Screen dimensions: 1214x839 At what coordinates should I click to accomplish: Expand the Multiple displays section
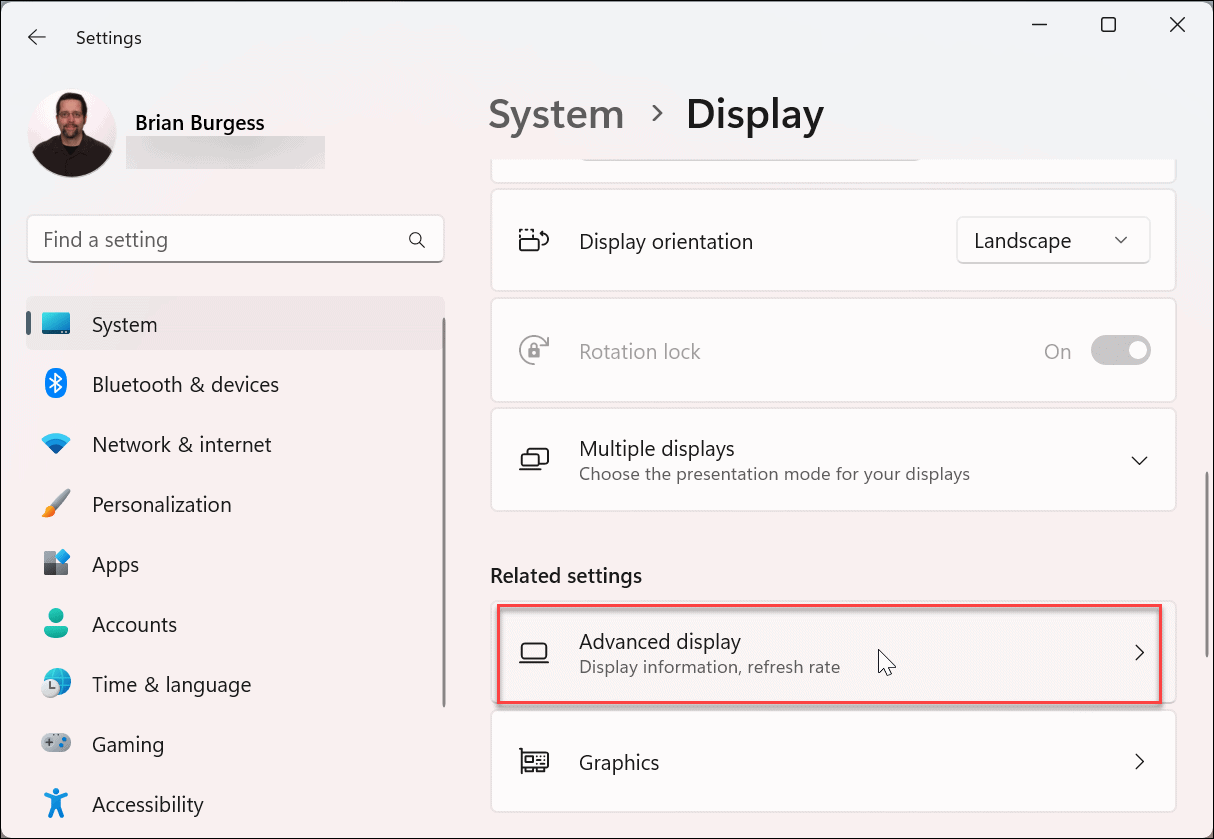coord(1139,460)
